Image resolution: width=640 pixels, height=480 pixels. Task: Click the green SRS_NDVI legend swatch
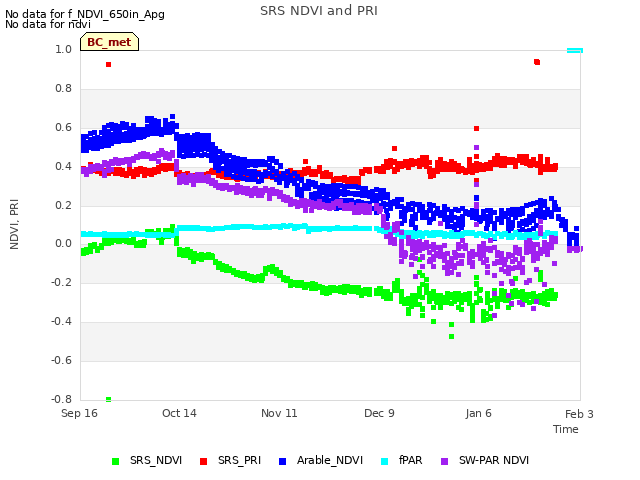[116, 461]
